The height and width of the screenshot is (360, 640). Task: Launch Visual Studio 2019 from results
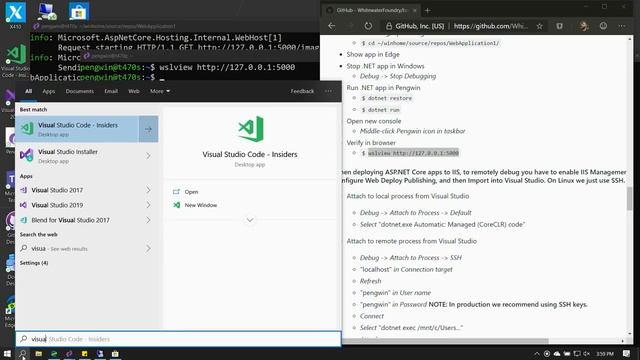[78, 205]
